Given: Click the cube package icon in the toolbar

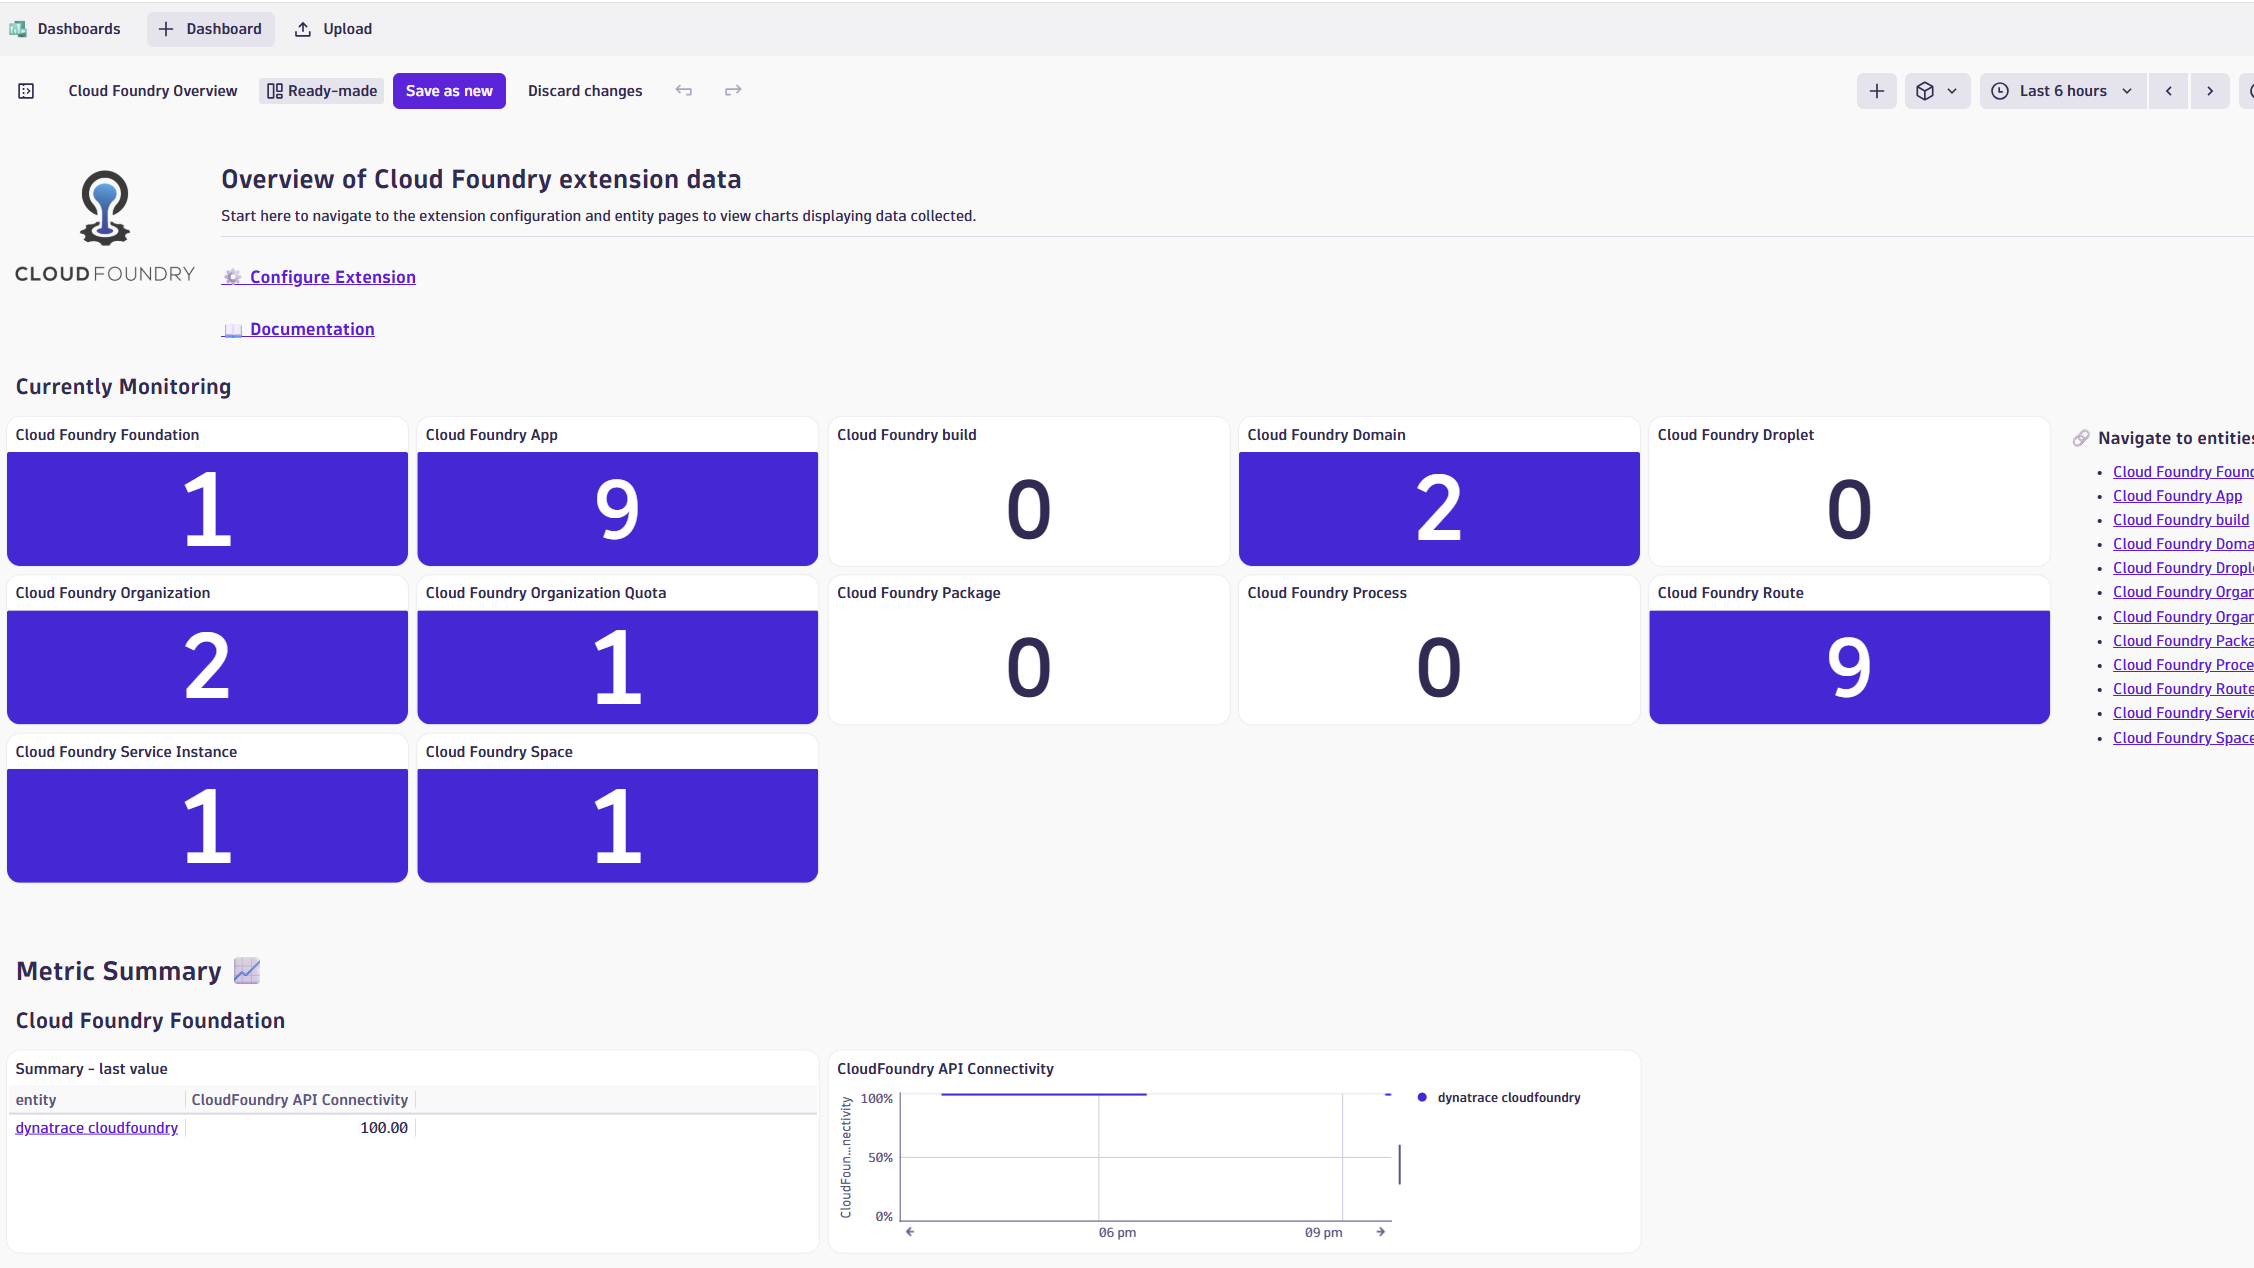Looking at the screenshot, I should (x=1925, y=90).
